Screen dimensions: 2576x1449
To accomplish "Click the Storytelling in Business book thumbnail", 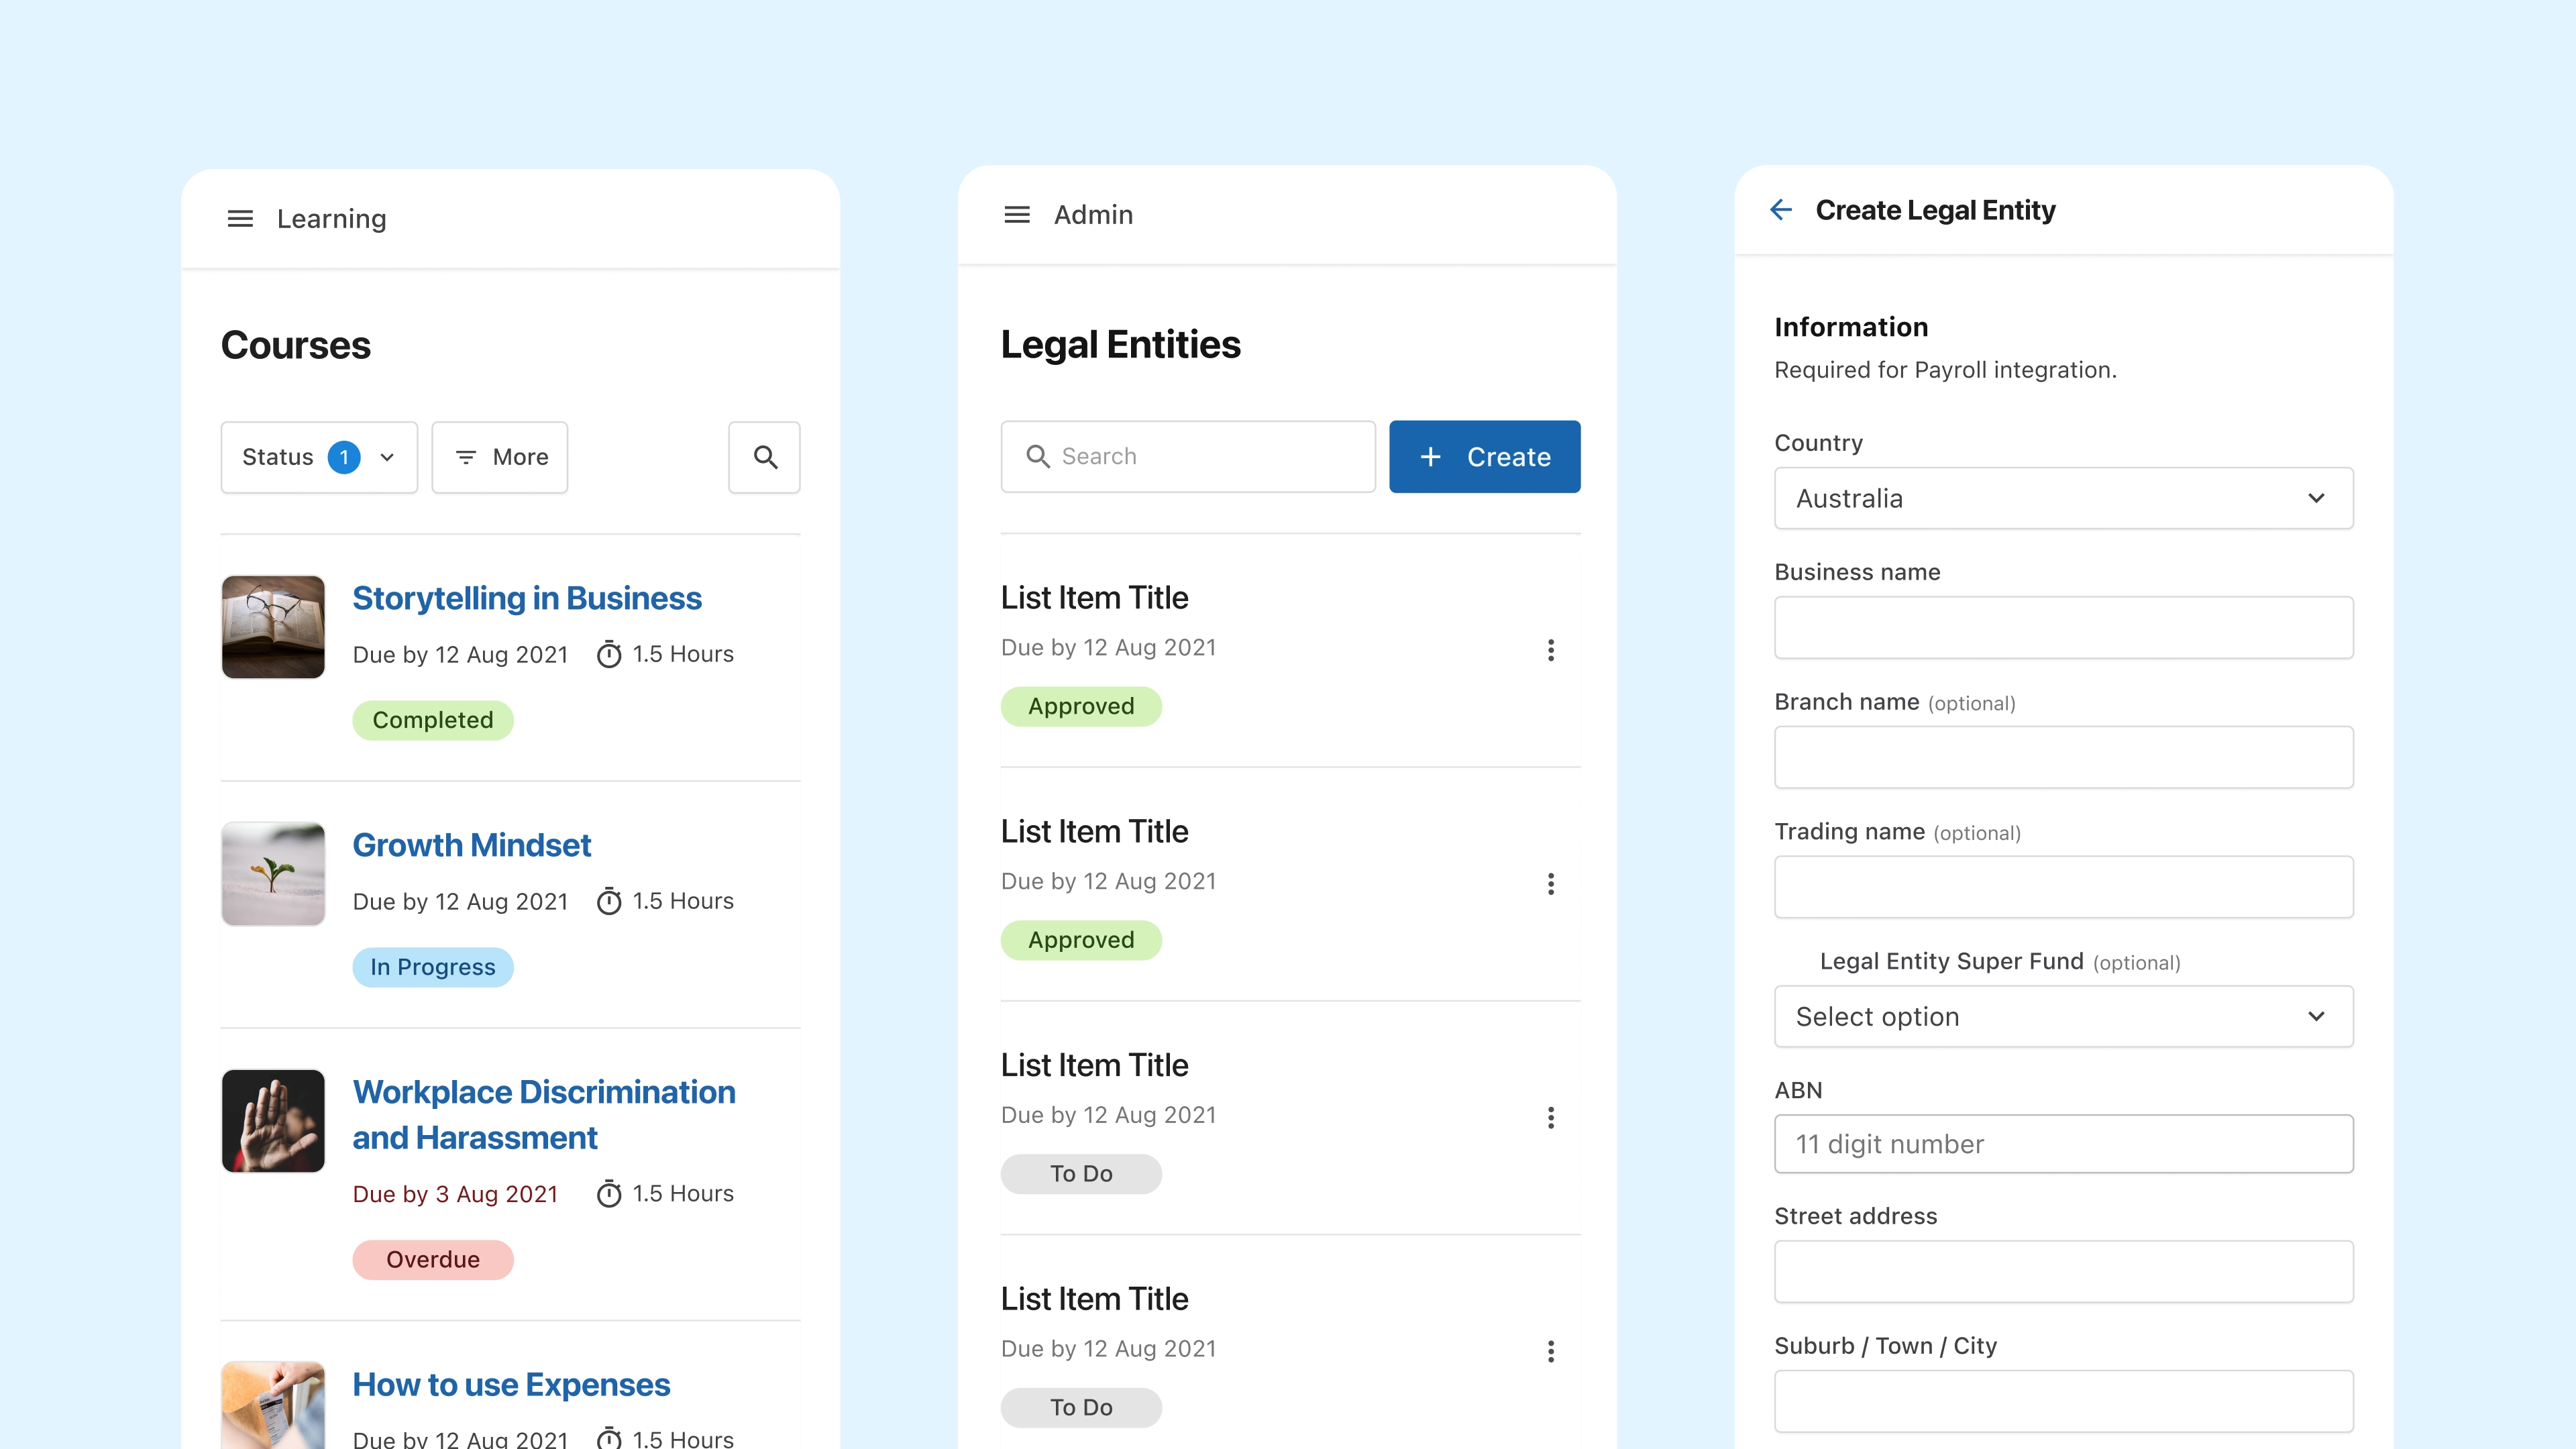I will [x=273, y=627].
